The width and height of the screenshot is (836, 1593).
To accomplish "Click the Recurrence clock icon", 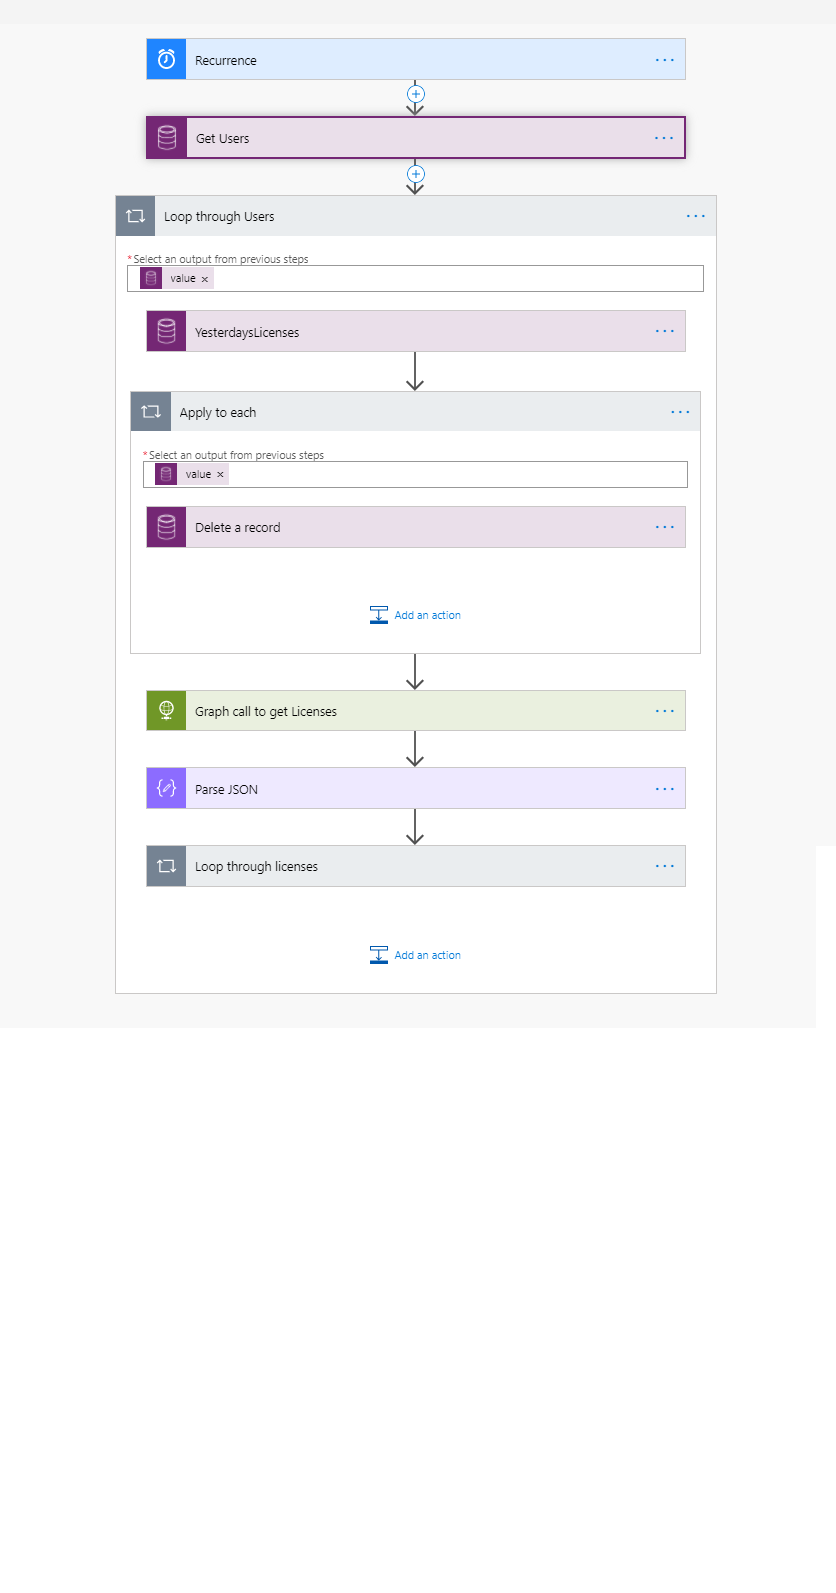I will click(x=166, y=60).
